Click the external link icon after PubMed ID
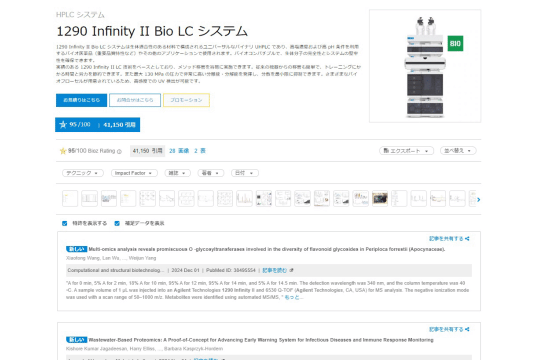Screen dimensions: 540x360 click(x=291, y=270)
